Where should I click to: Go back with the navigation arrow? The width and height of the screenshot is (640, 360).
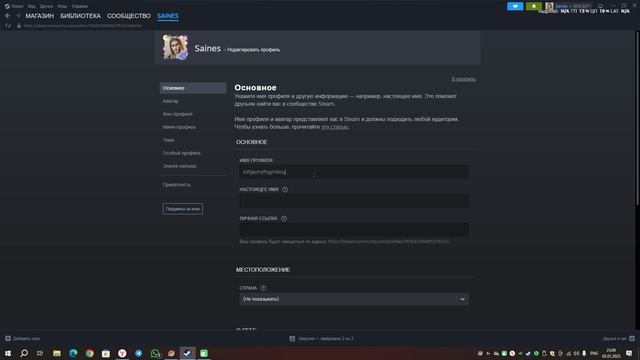click(8, 16)
